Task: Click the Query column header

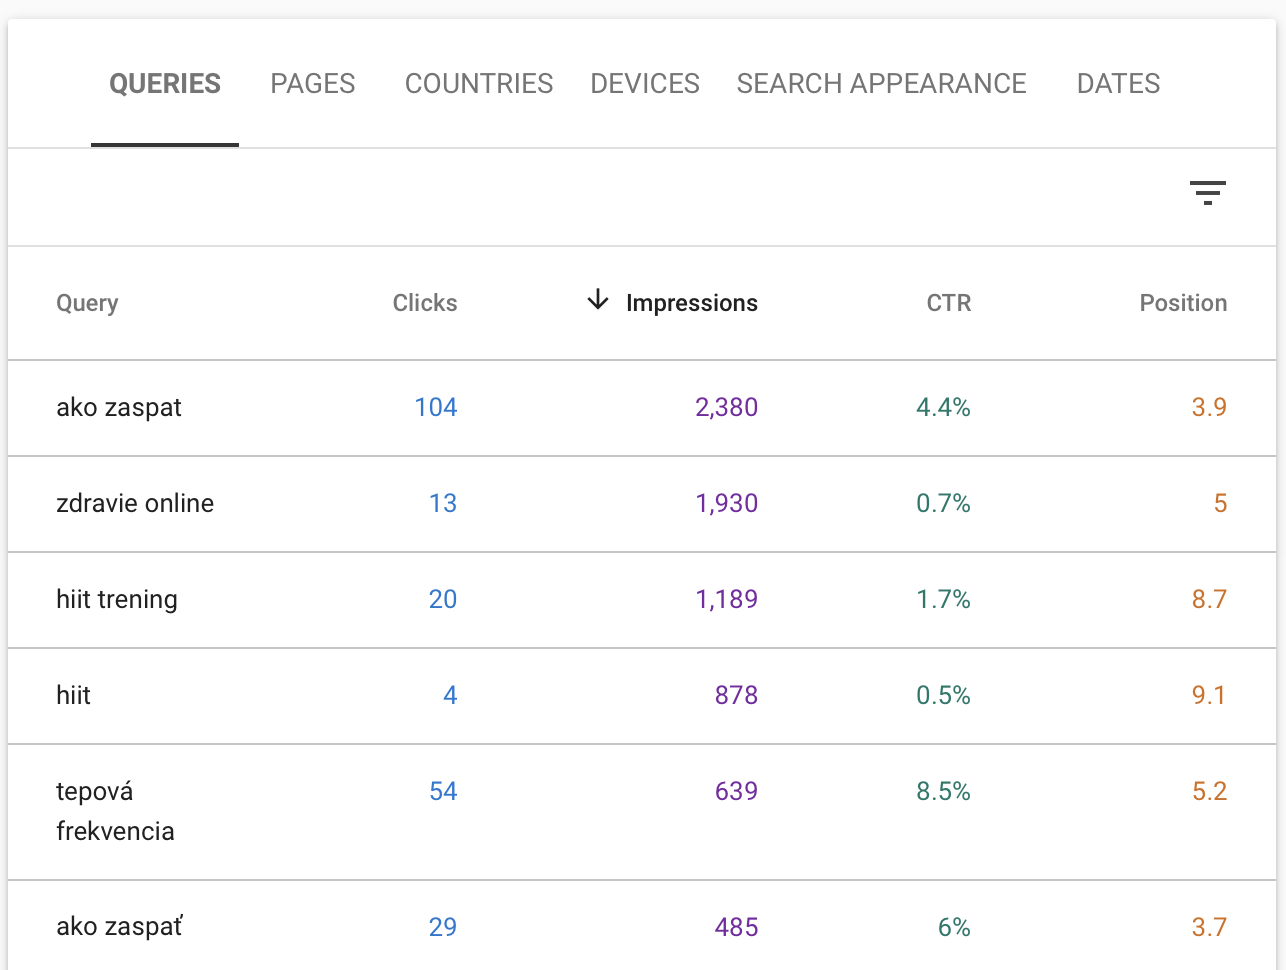Action: [x=87, y=303]
